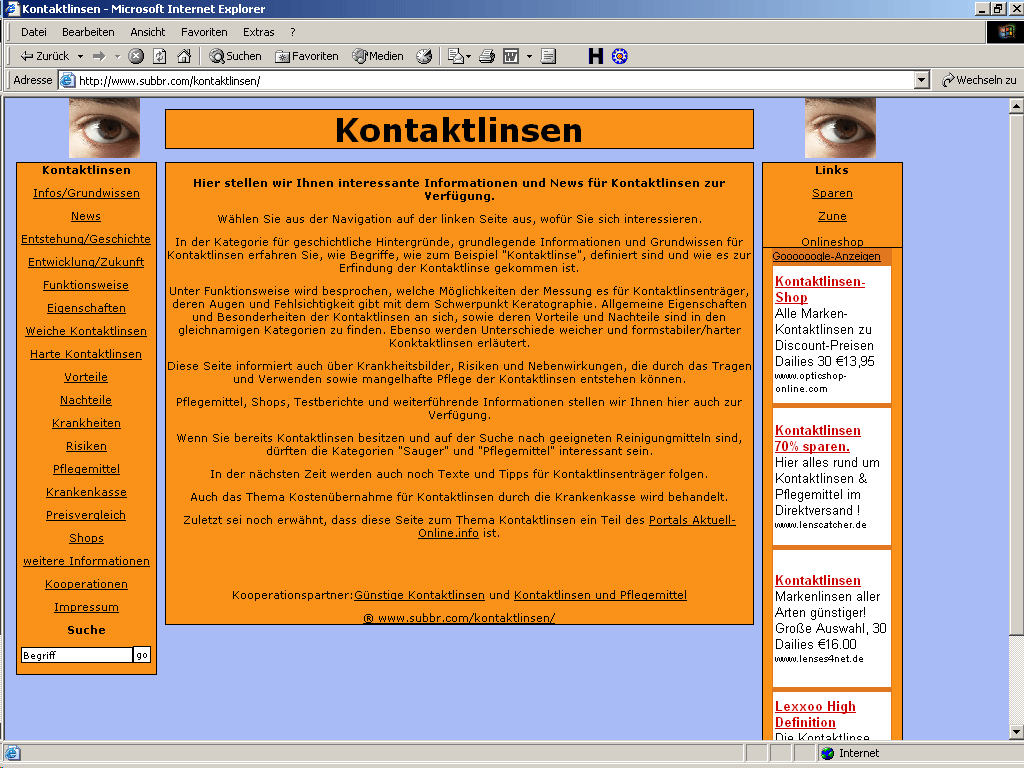Refresh the page with the reload icon

159,56
